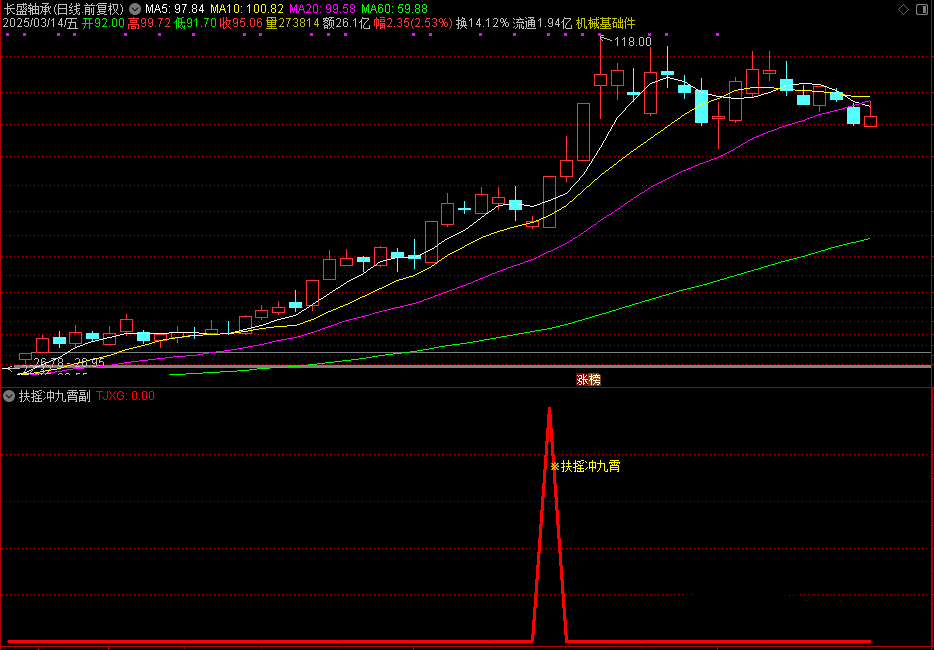
Task: Open the dropdown arrow beside 长盛轴承 title
Action: [x=134, y=8]
